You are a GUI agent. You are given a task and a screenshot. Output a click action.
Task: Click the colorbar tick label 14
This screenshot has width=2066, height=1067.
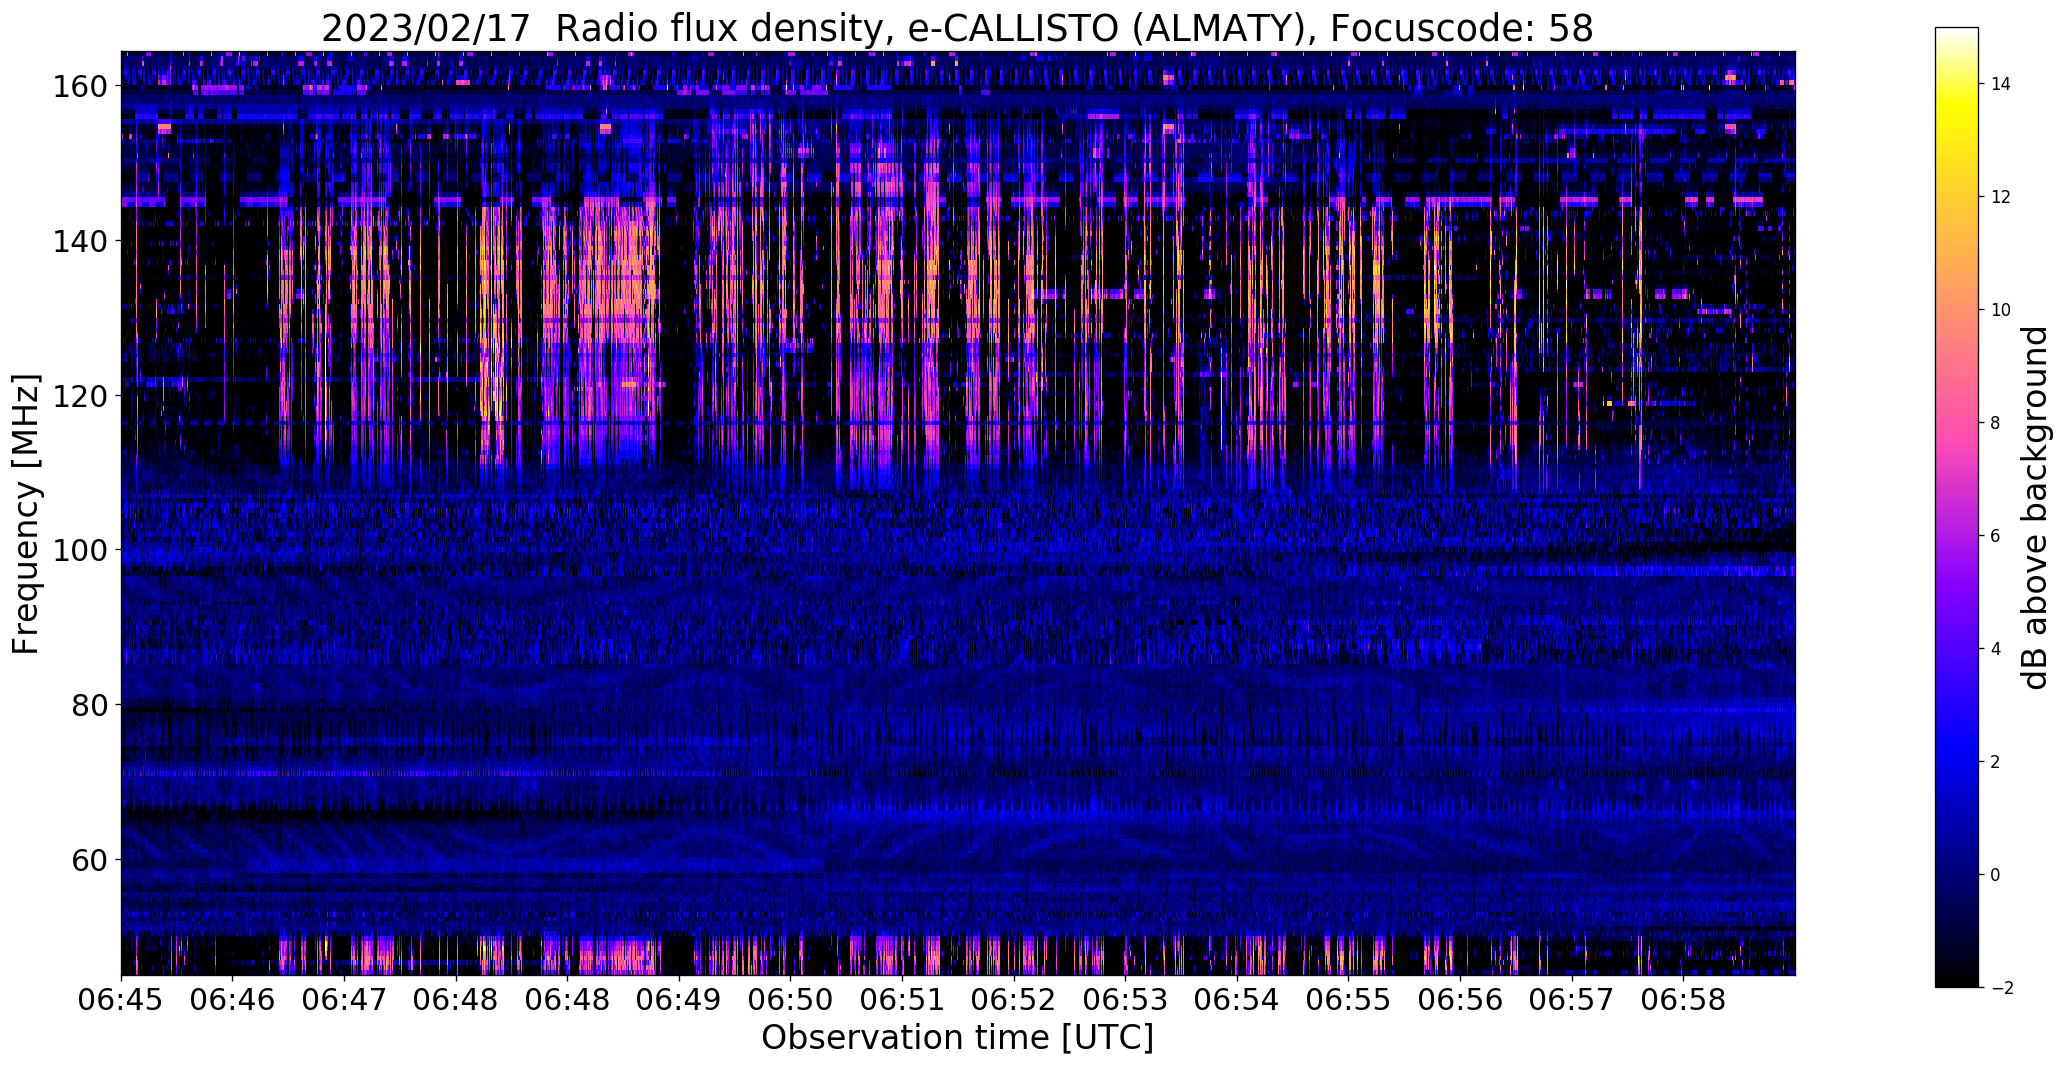2001,84
